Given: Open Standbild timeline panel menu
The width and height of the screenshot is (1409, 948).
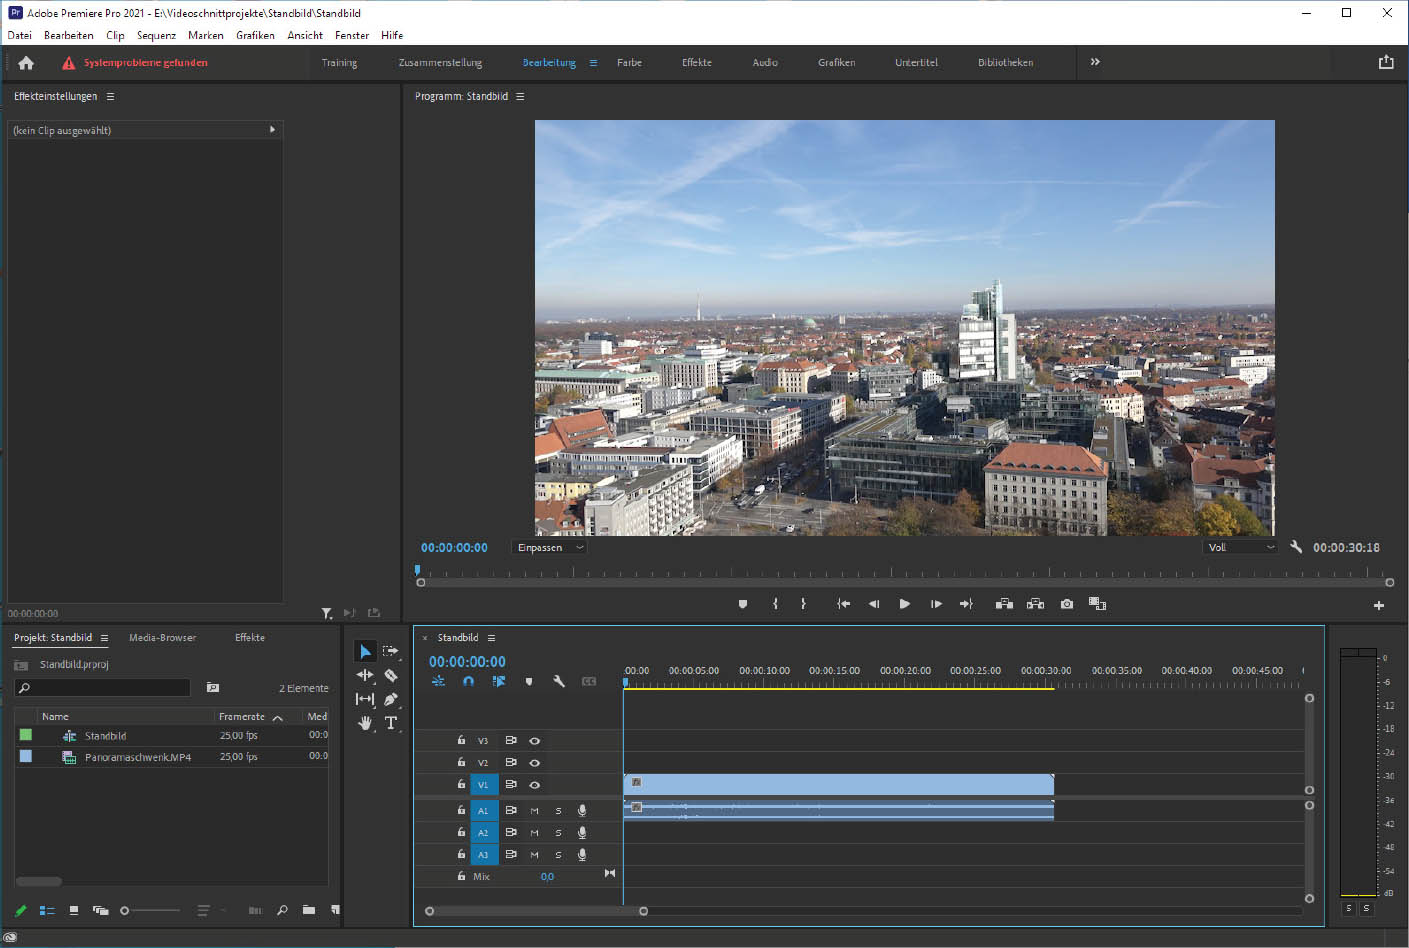Looking at the screenshot, I should tap(491, 638).
